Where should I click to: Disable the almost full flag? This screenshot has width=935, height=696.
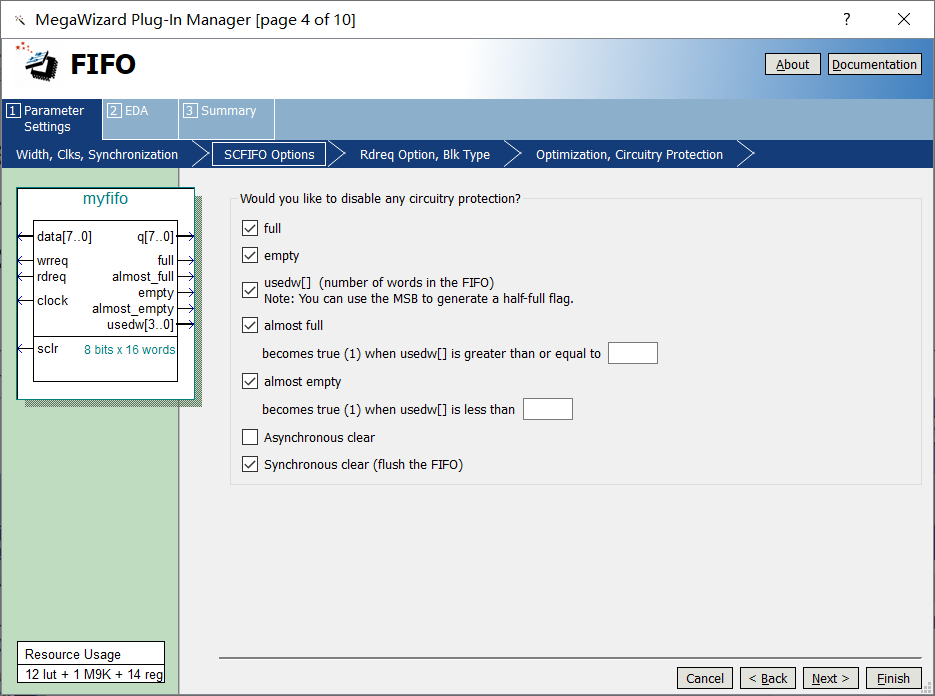point(249,324)
